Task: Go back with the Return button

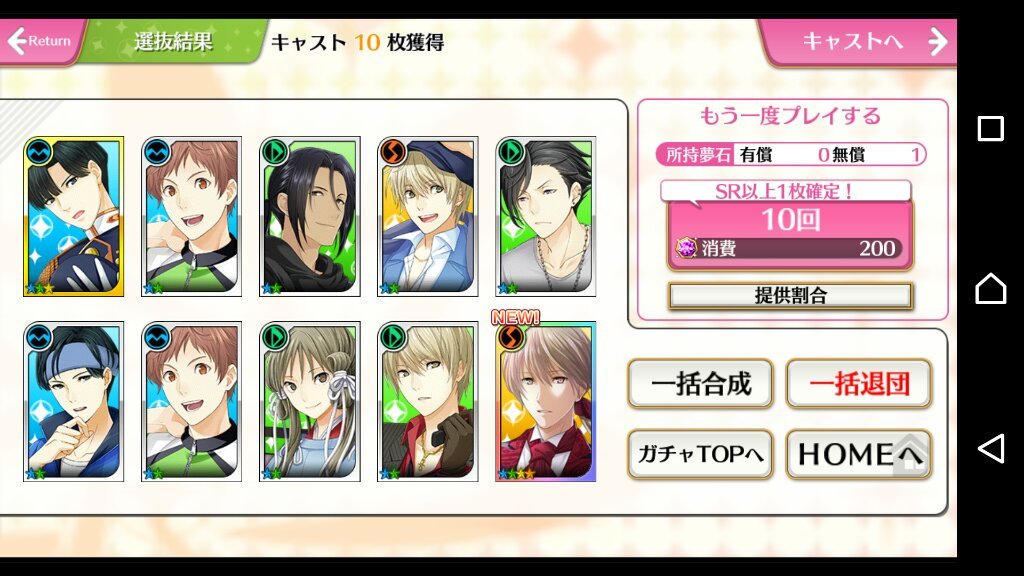Action: pyautogui.click(x=40, y=41)
